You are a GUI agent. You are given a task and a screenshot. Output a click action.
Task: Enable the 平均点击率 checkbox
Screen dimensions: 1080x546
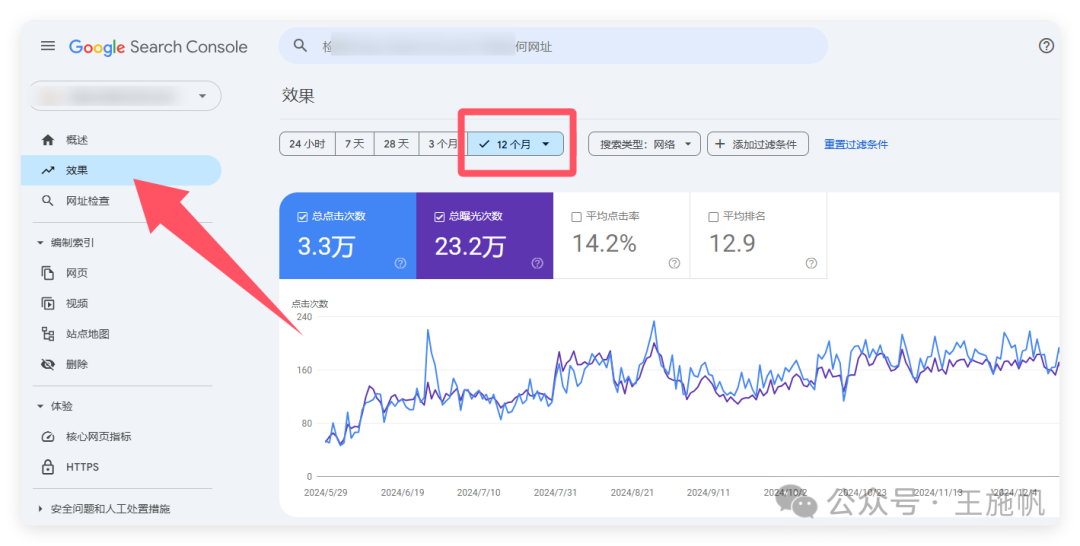coord(577,217)
